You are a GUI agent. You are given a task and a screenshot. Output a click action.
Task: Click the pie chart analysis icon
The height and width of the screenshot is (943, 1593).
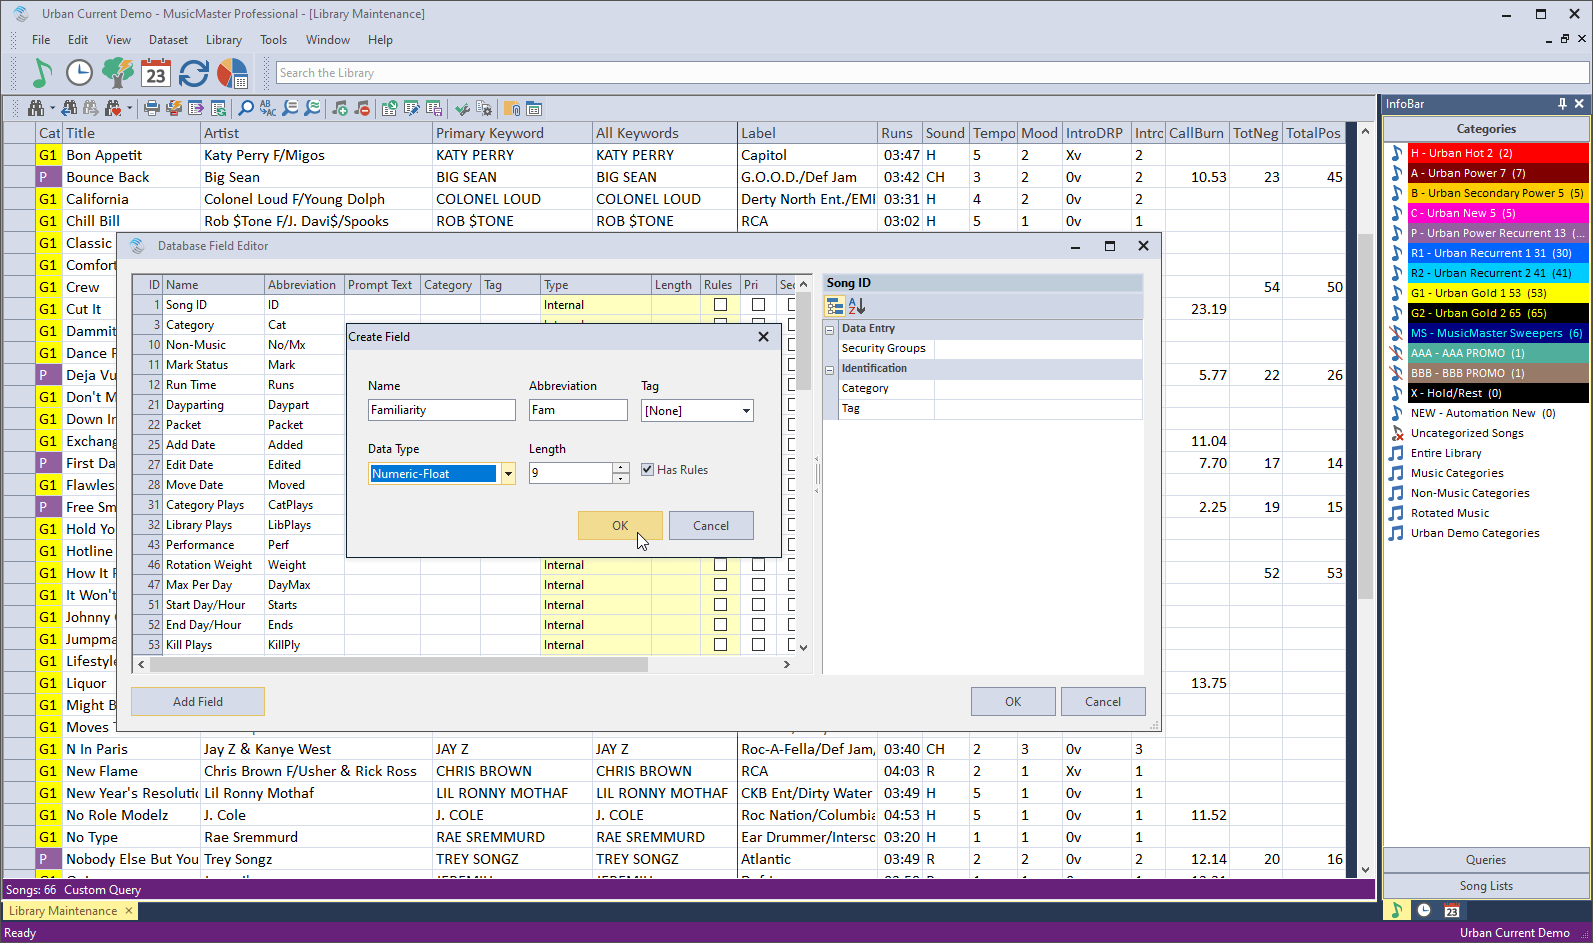point(232,73)
